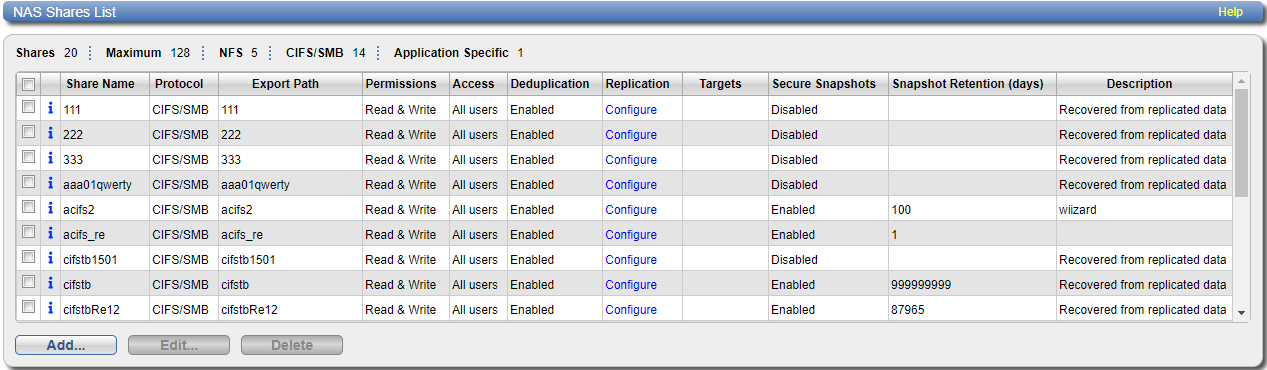Check the box for share cifstb
This screenshot has width=1267, height=370.
click(x=29, y=282)
